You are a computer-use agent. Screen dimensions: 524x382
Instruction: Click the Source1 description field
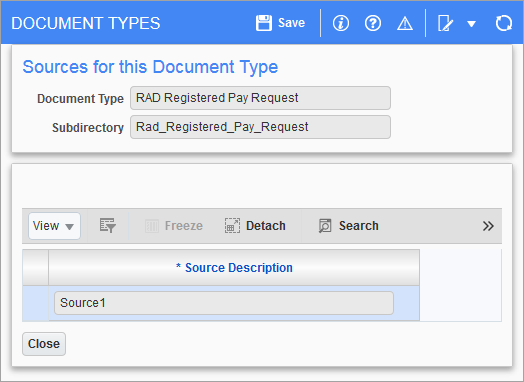click(x=224, y=303)
